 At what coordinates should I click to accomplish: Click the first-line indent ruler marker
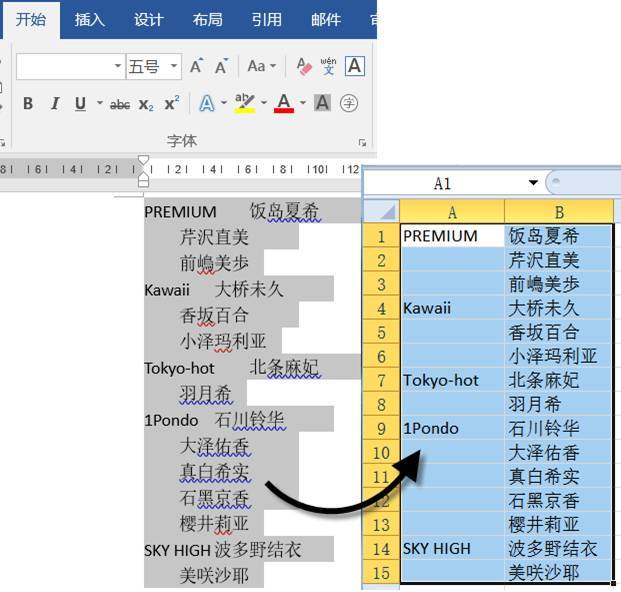coord(143,160)
